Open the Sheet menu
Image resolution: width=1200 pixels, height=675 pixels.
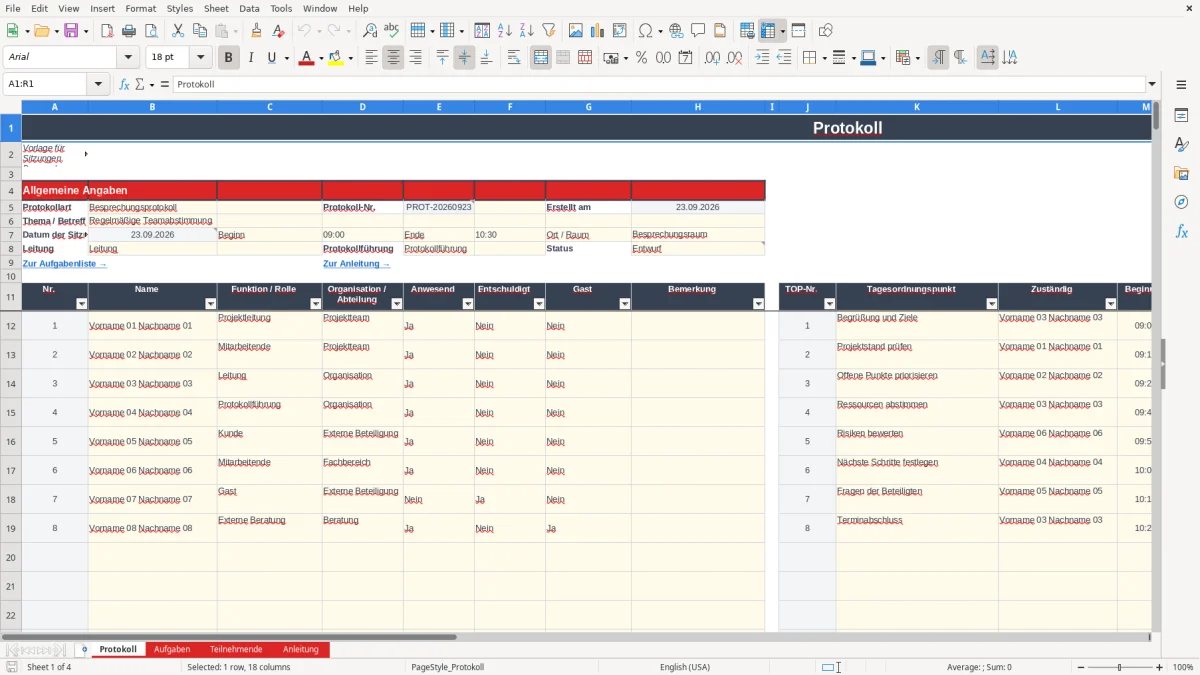(216, 8)
